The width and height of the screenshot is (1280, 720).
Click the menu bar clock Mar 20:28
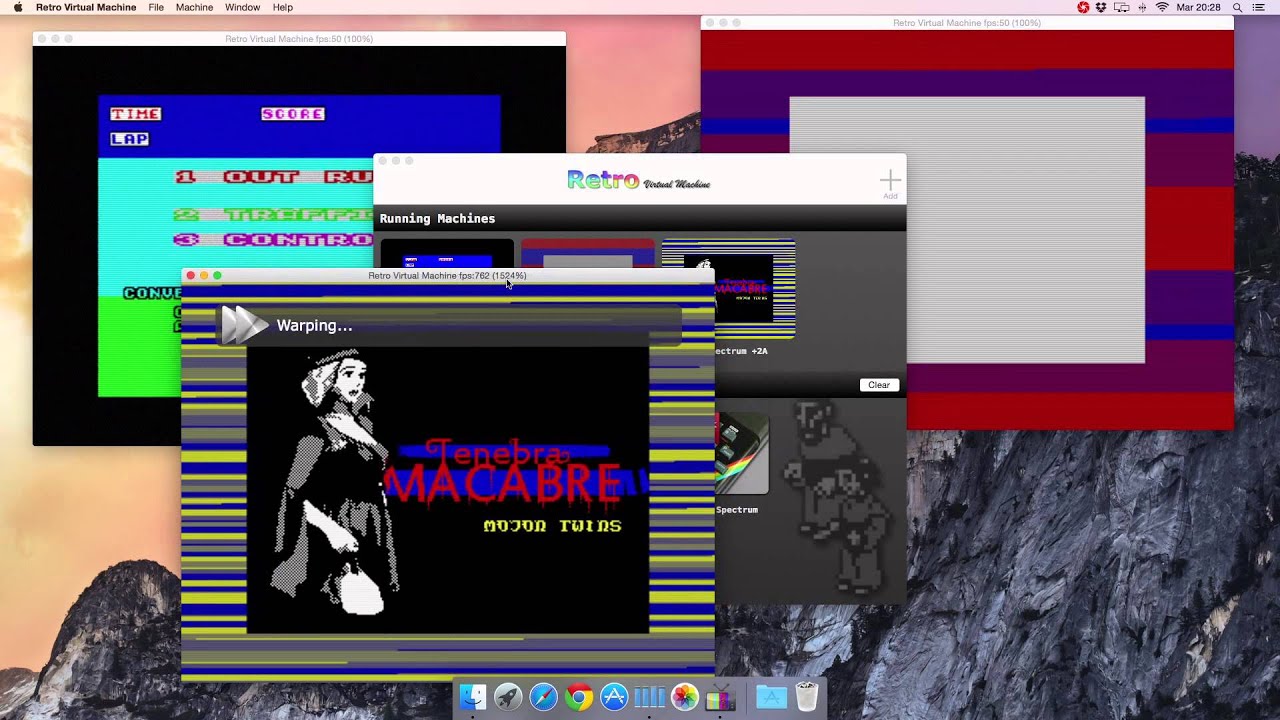(1199, 7)
